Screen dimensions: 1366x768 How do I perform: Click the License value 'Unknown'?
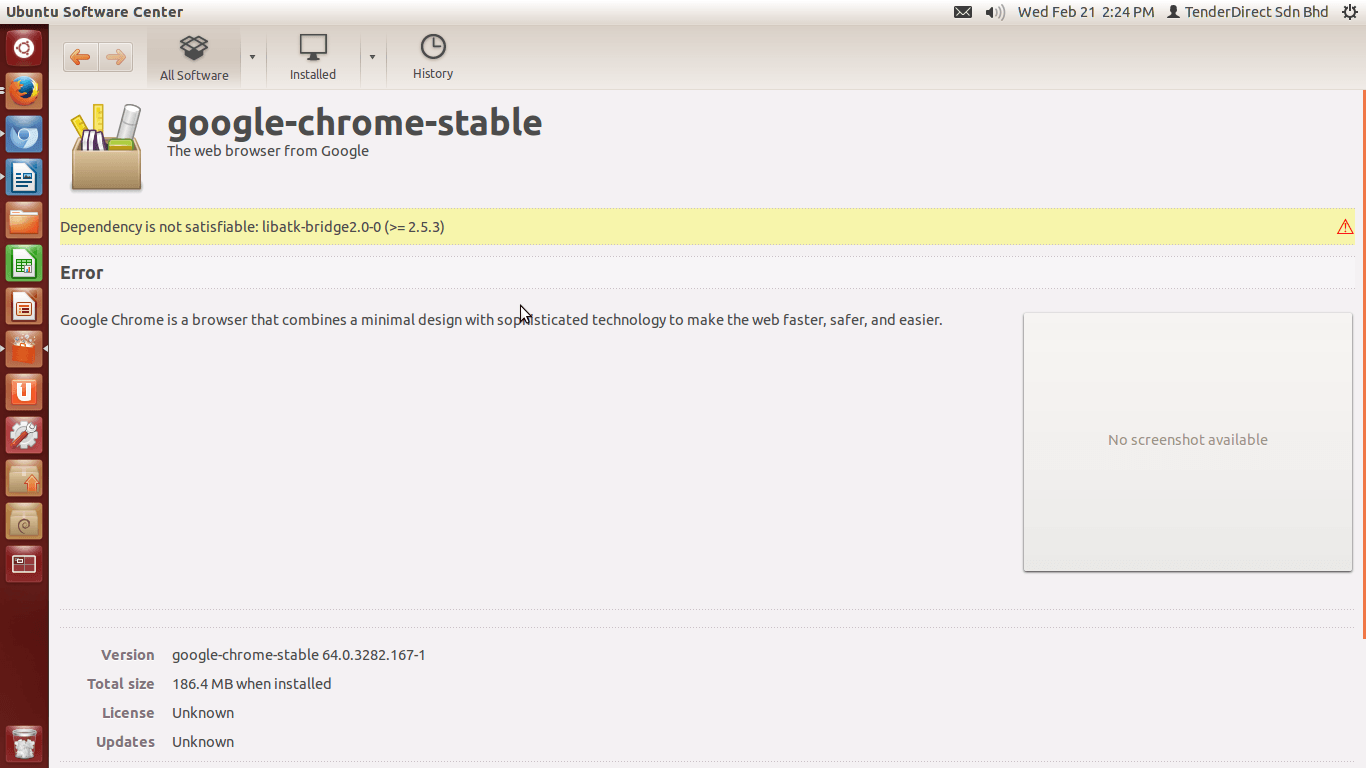coord(203,713)
